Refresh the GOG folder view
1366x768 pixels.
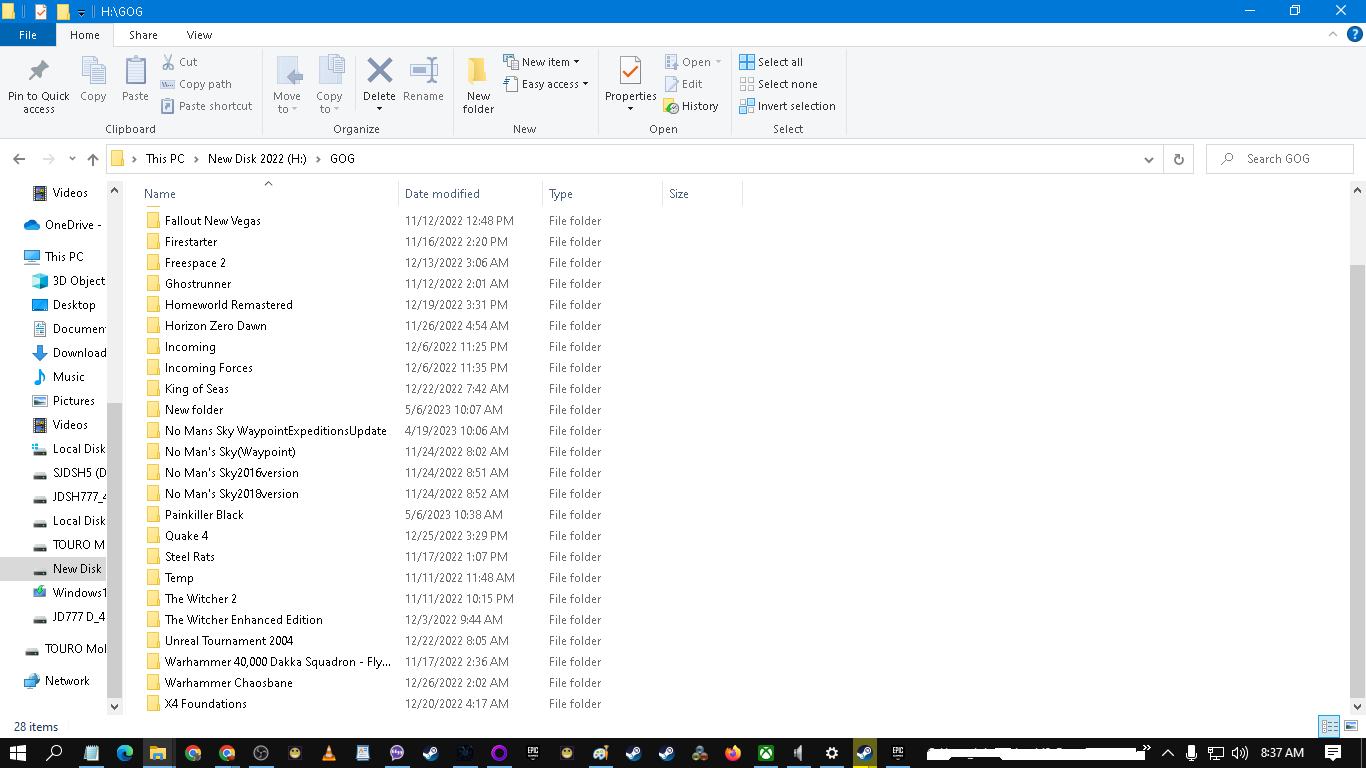tap(1178, 159)
